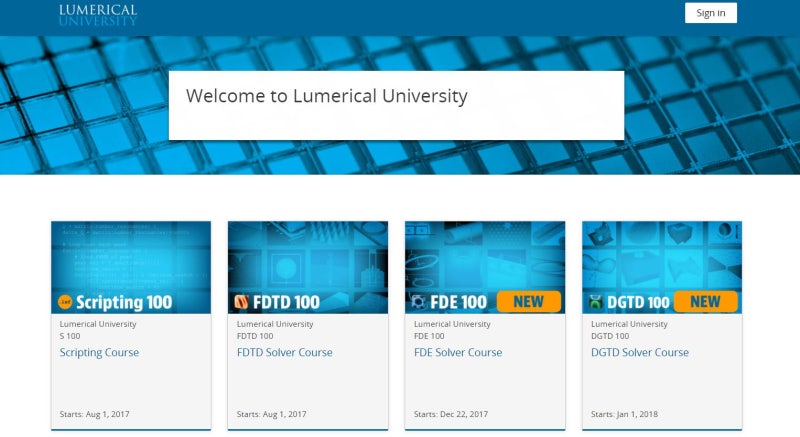Click the Scripting 100 orange script icon
Viewport: 800px width, 437px height.
tap(65, 302)
